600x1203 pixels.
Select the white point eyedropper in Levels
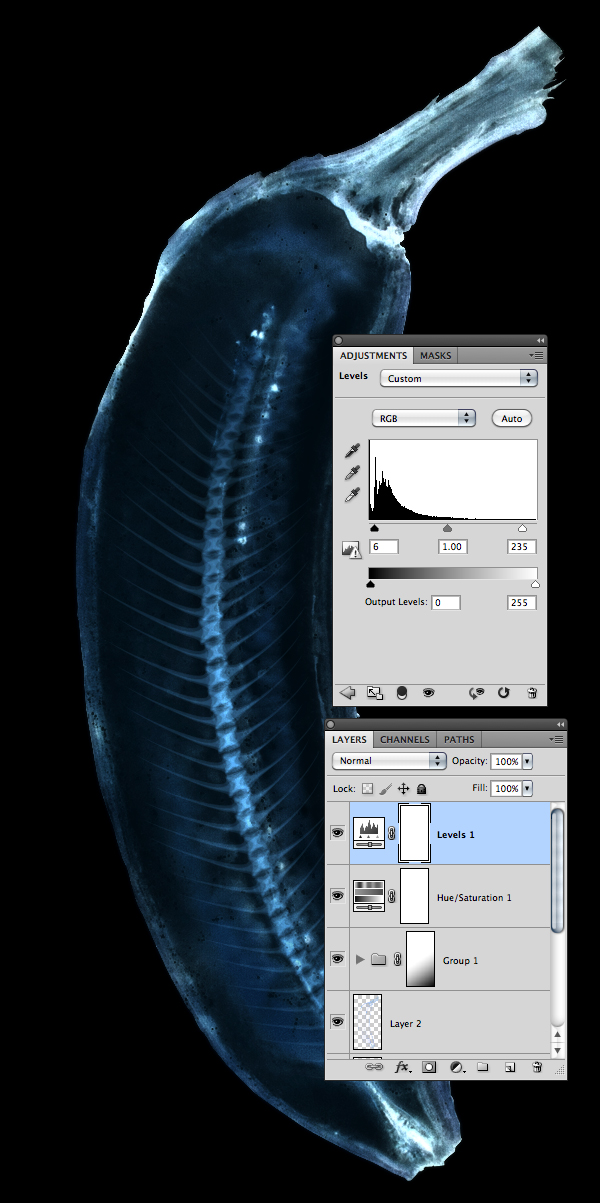351,494
